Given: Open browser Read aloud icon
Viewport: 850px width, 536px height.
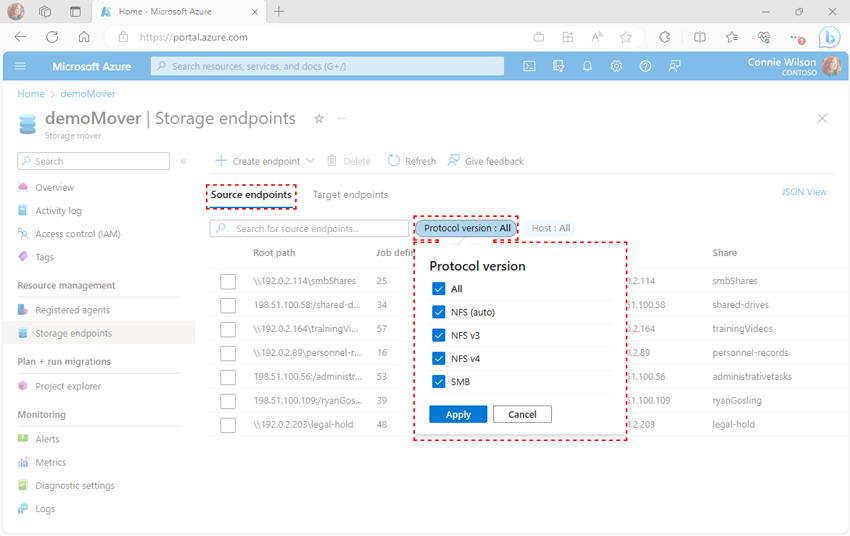Looking at the screenshot, I should click(597, 37).
